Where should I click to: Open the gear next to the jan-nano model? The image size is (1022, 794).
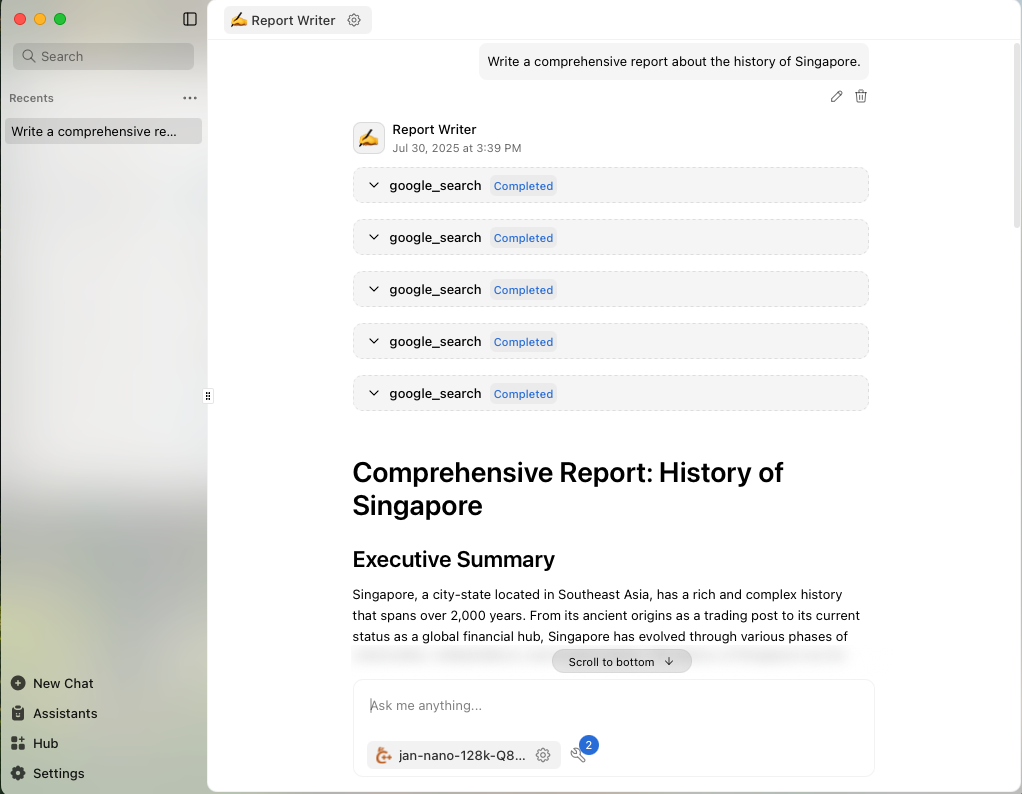543,755
